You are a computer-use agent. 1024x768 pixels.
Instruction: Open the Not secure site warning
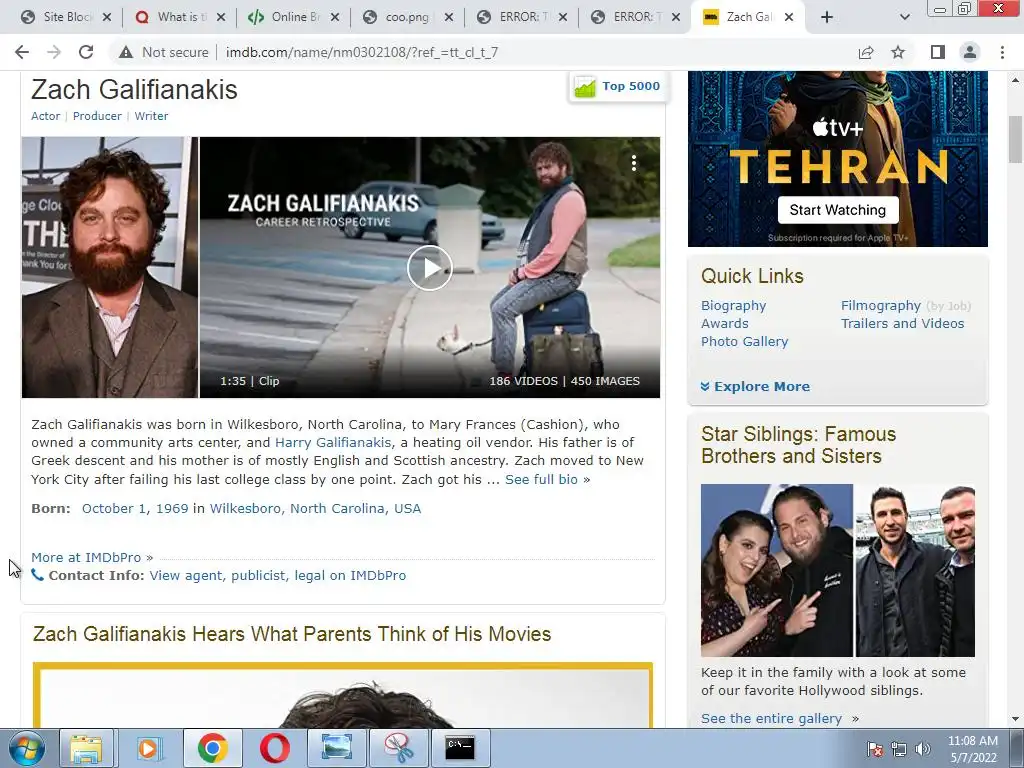tap(164, 52)
